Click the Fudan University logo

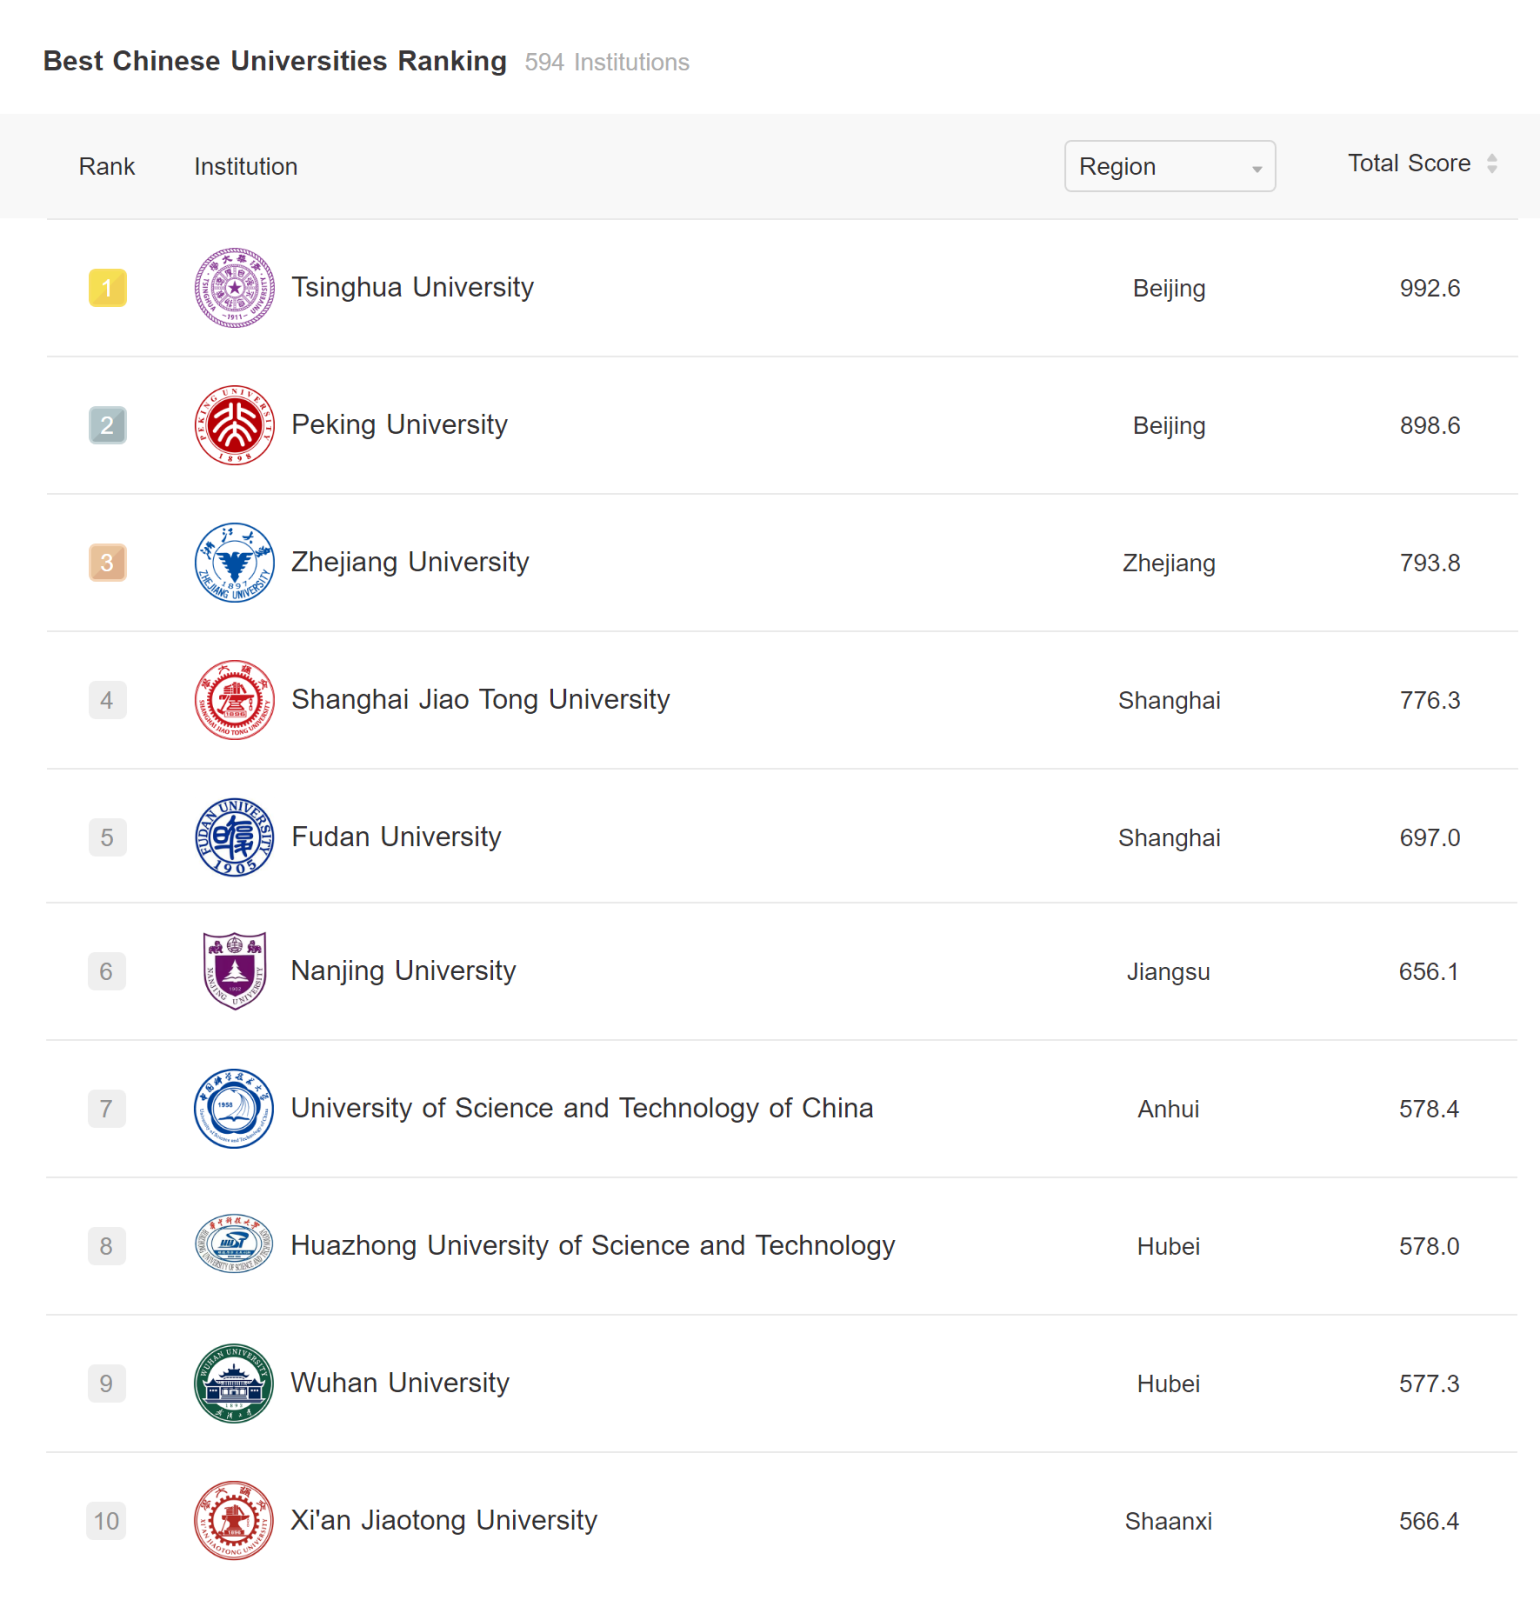pos(234,837)
